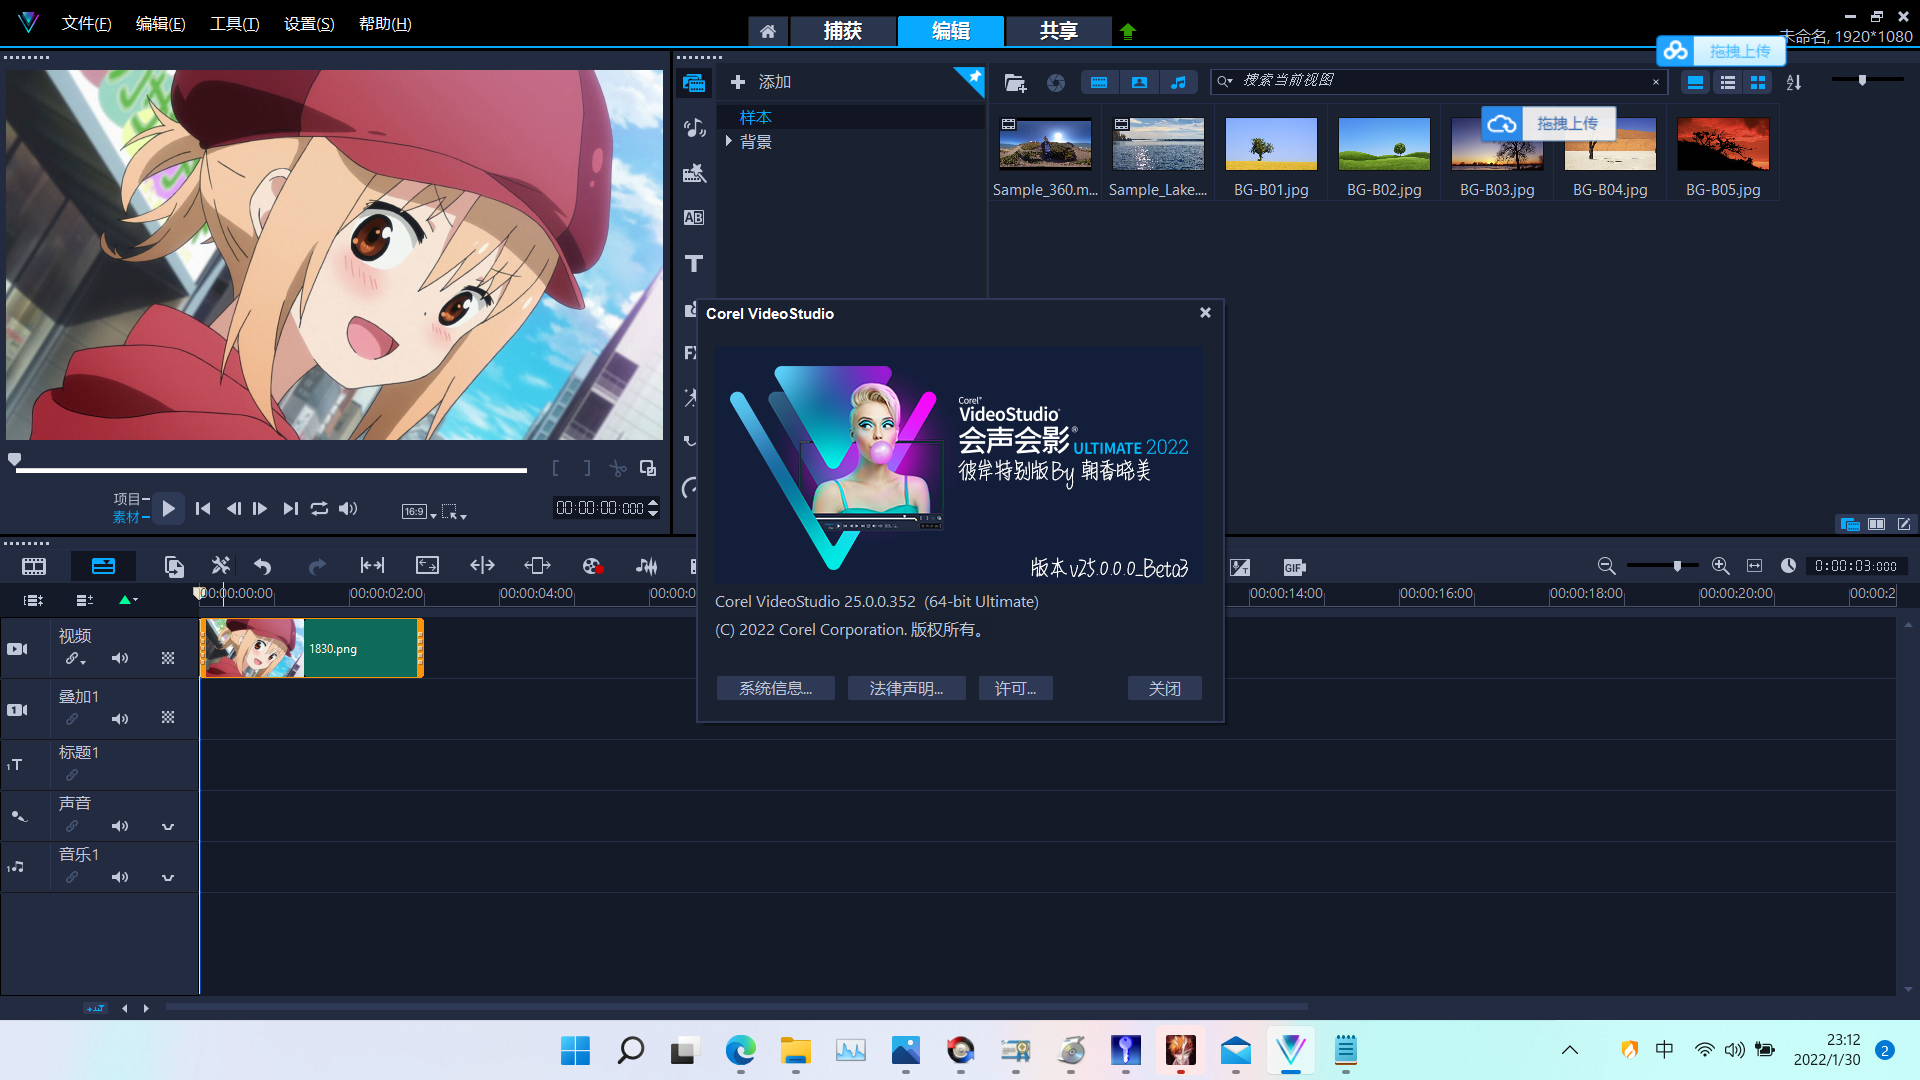Screen dimensions: 1920x1080
Task: Click the Undo arrow in timeline toolbar
Action: coord(263,567)
